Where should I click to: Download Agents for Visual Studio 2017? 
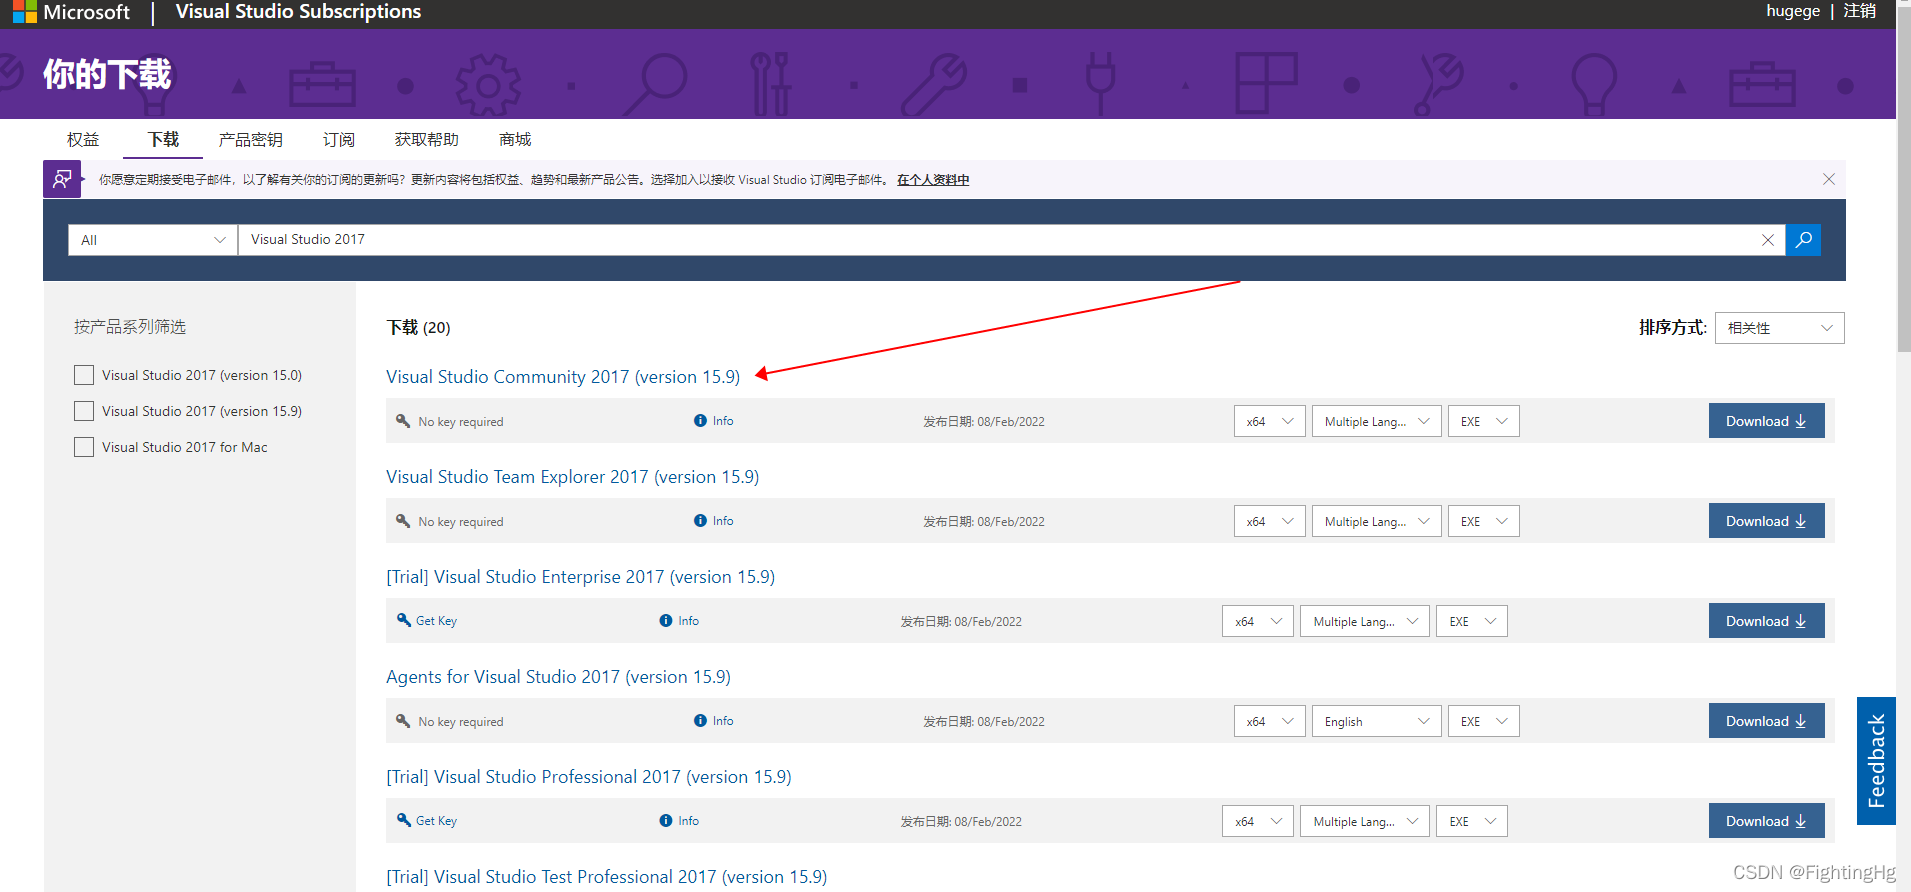tap(1766, 721)
